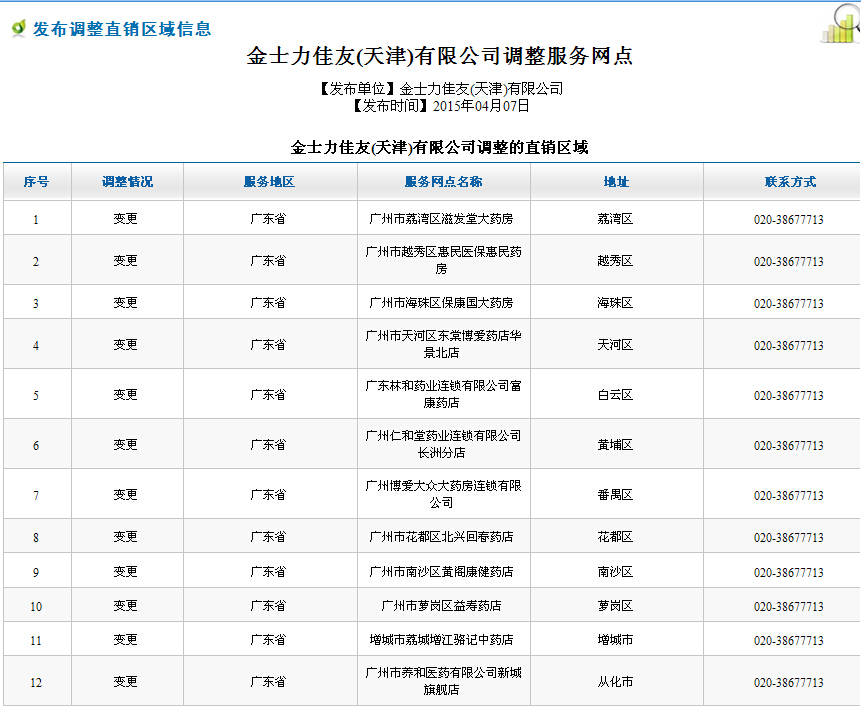Select the 广州市萝岗区益寿药店 cell
The image size is (861, 706).
point(441,606)
